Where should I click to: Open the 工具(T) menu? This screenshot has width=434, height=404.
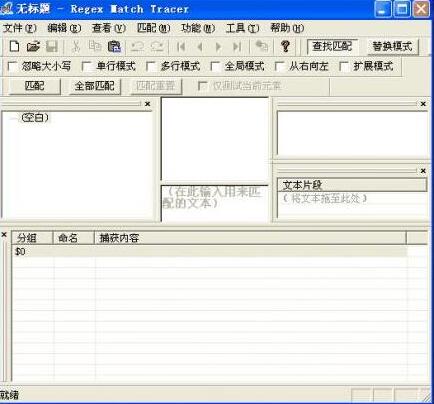tap(242, 28)
